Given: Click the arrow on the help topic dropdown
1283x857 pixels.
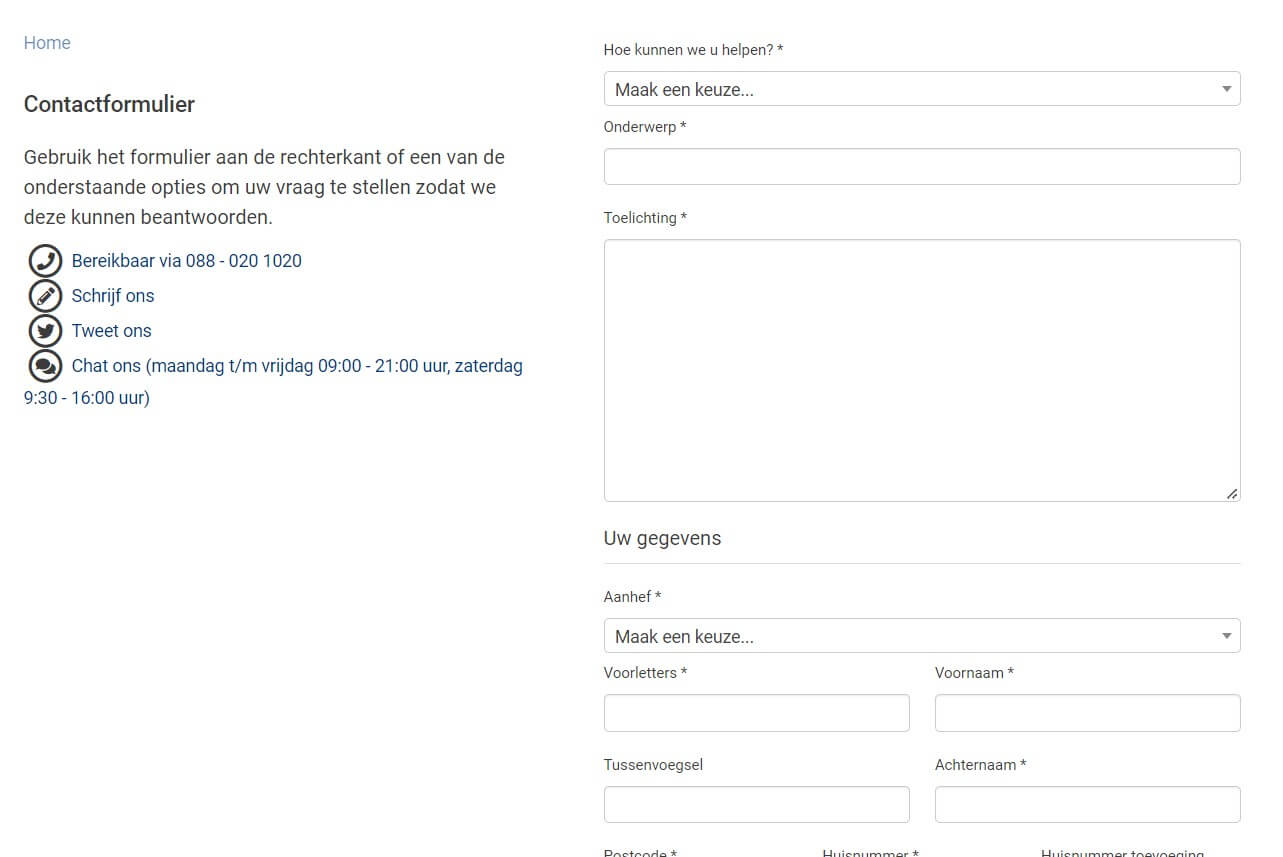Looking at the screenshot, I should 1227,89.
